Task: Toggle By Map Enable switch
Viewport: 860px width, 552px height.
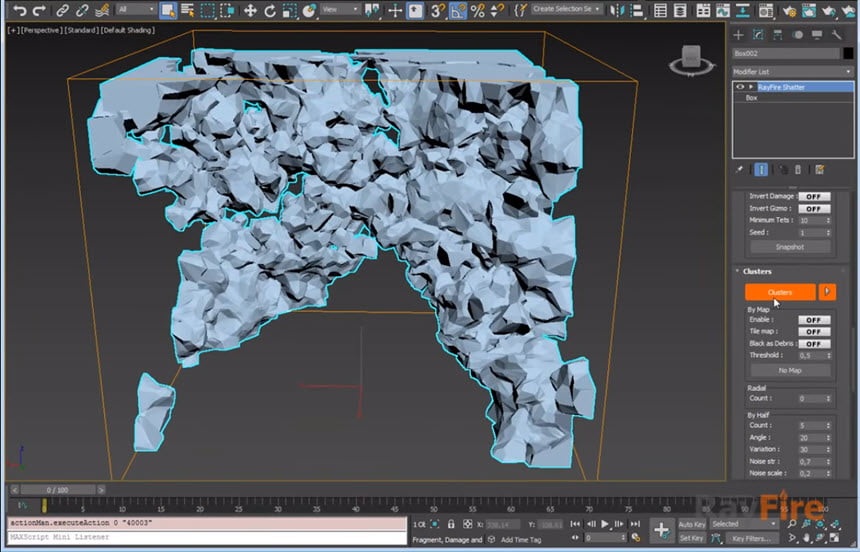Action: 814,320
